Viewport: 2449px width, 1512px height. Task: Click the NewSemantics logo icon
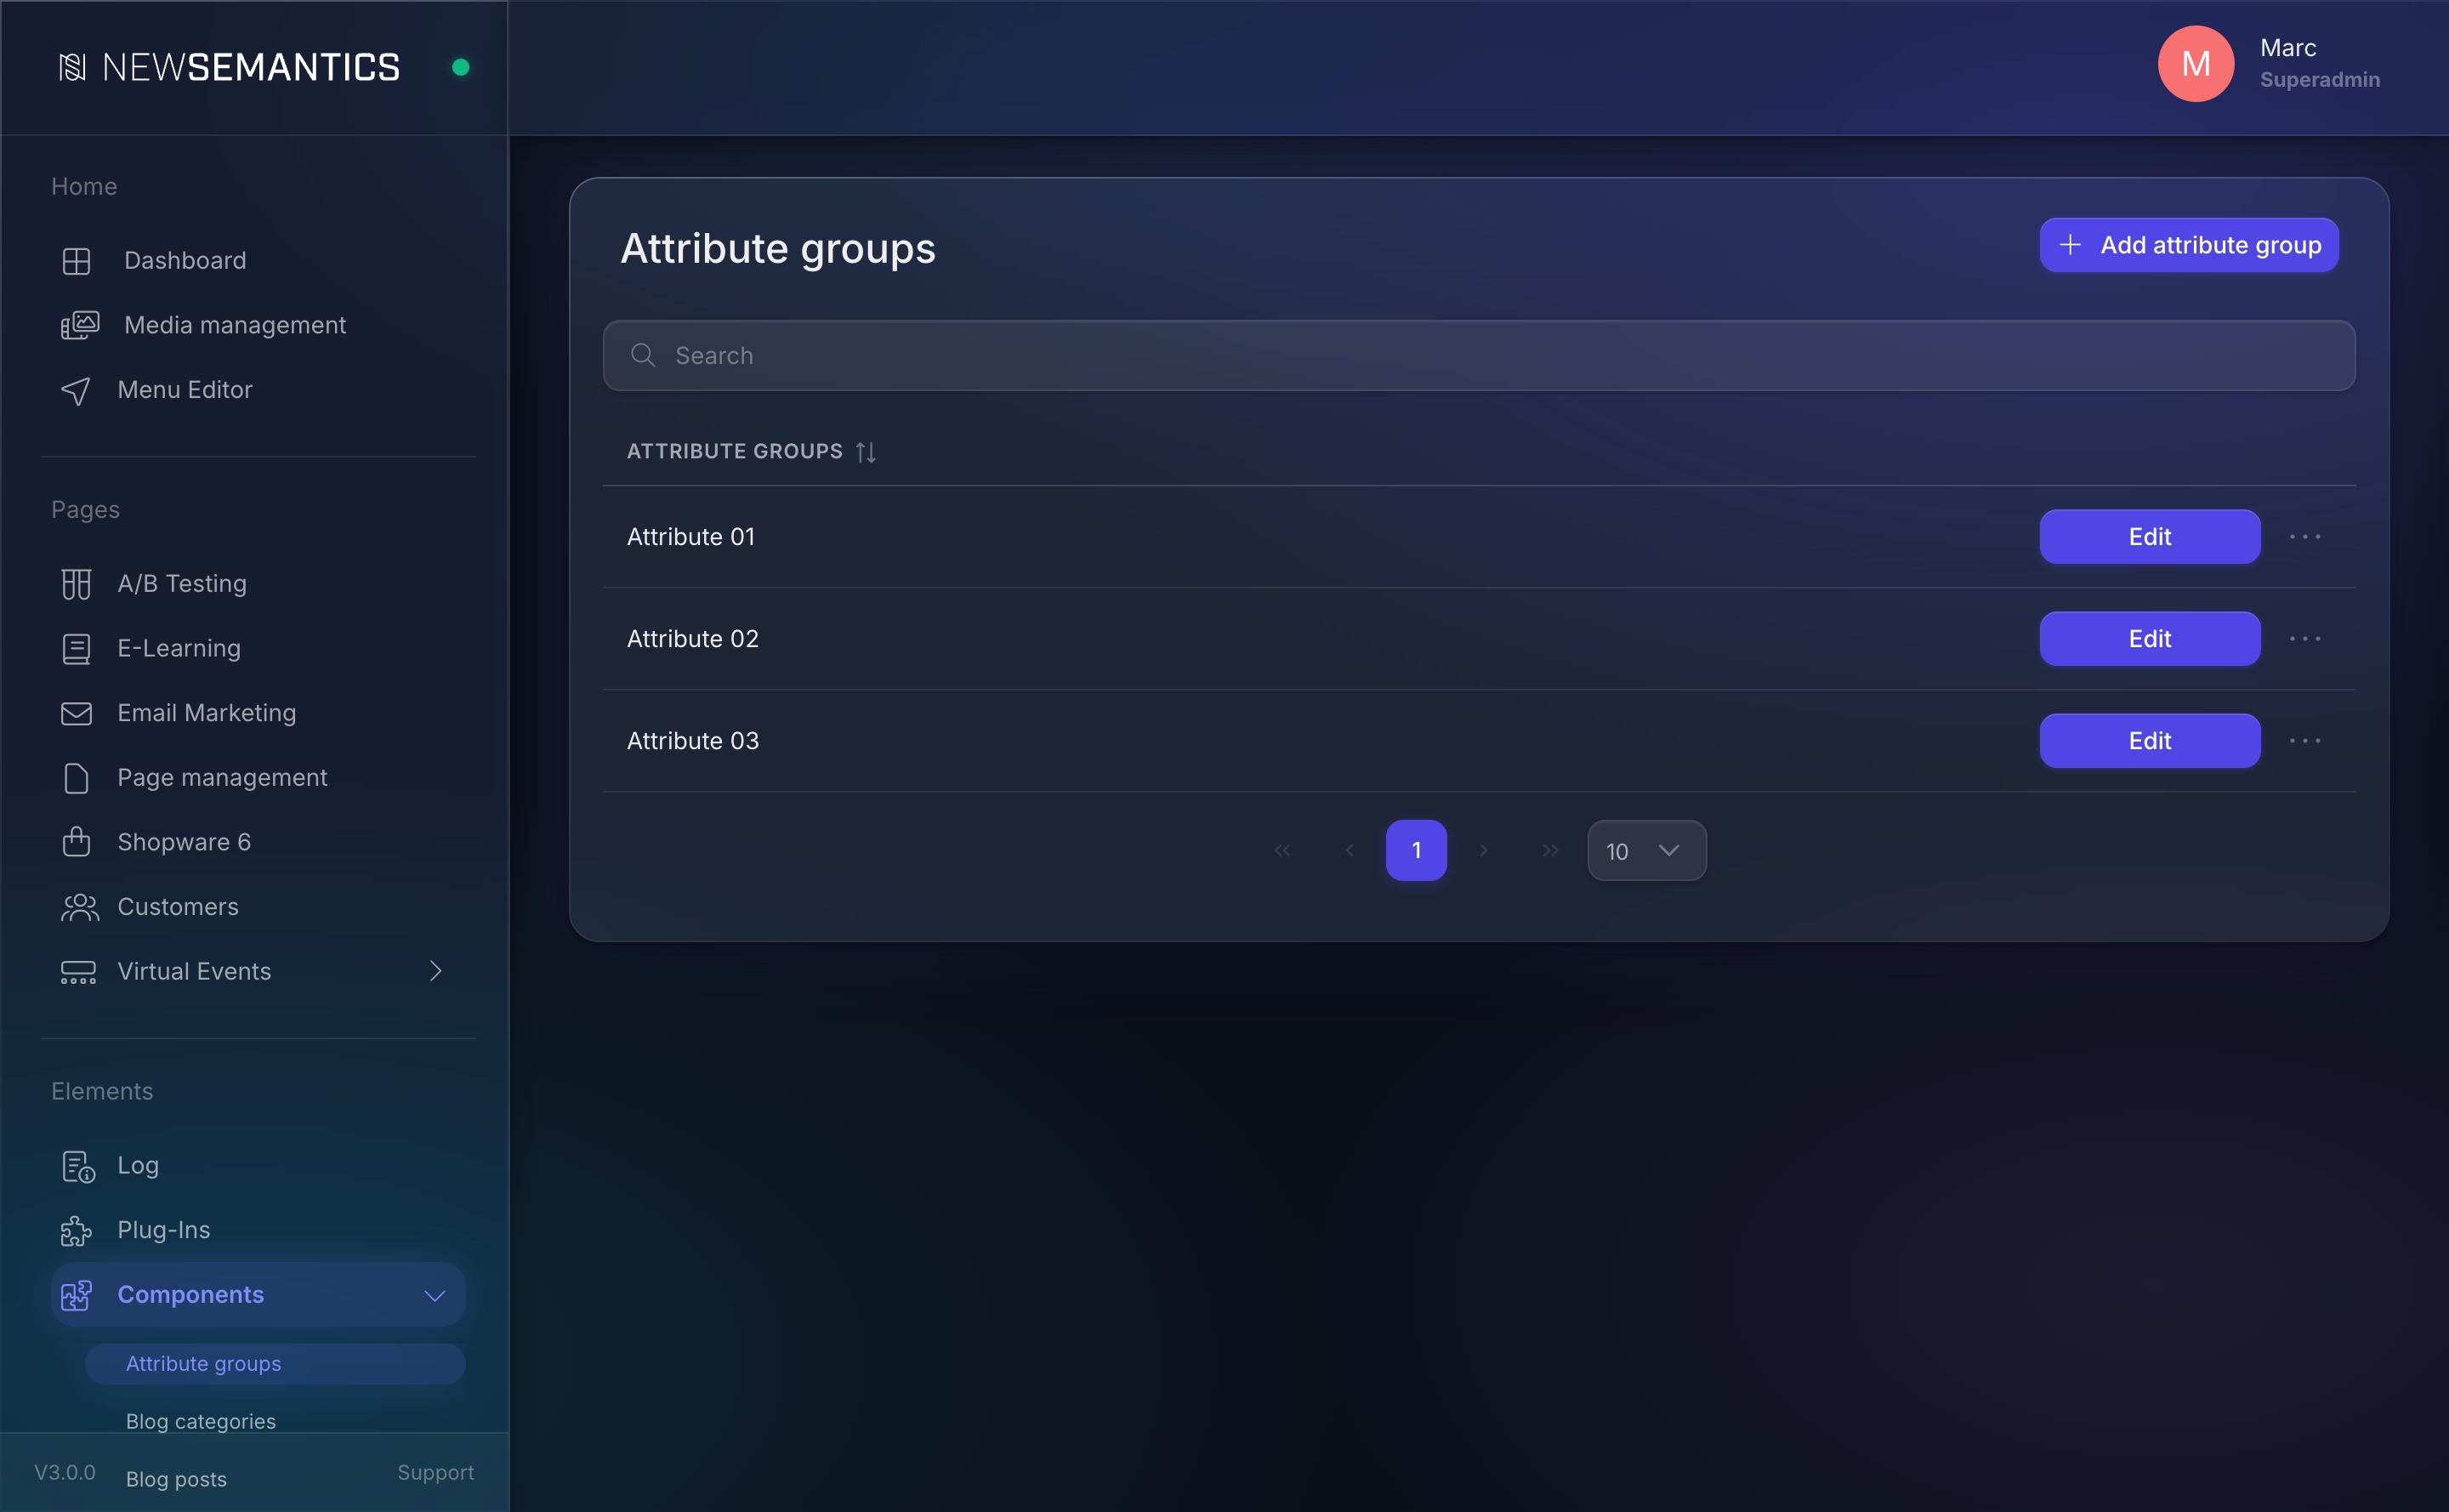pos(73,67)
